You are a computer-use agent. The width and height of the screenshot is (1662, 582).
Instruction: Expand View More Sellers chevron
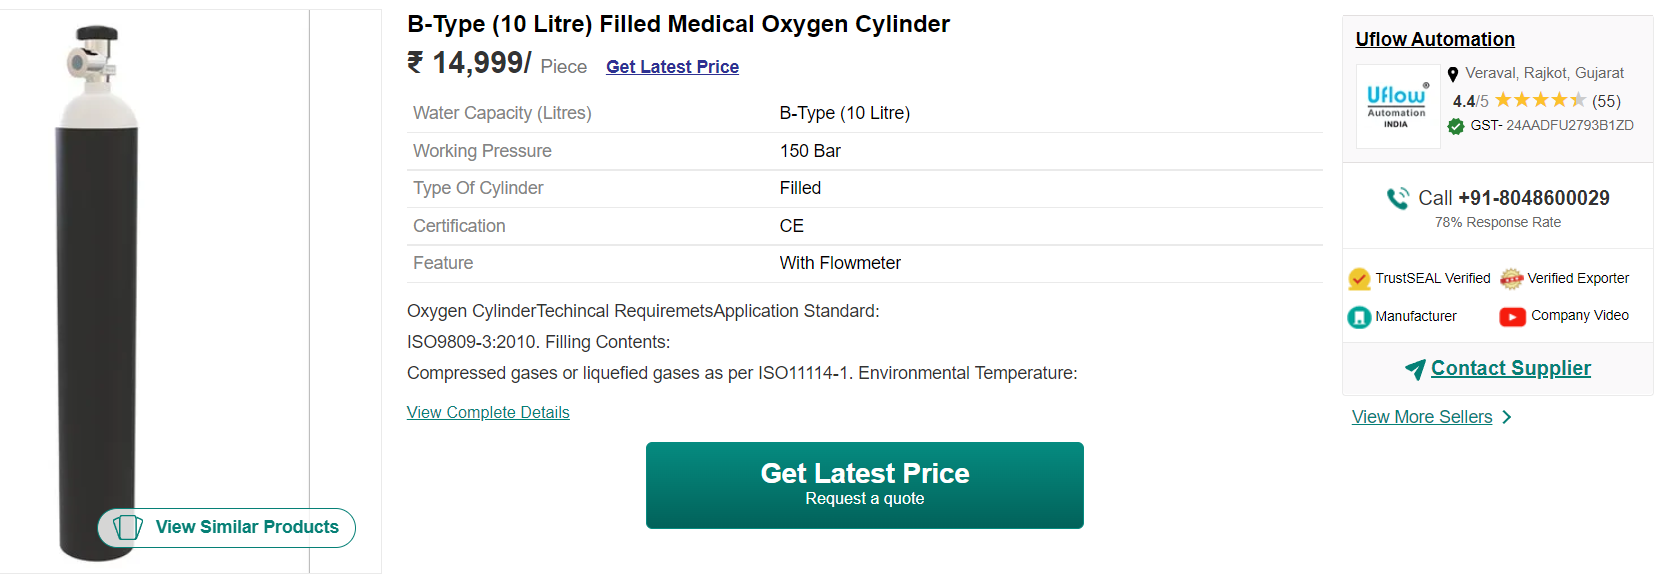[1507, 417]
